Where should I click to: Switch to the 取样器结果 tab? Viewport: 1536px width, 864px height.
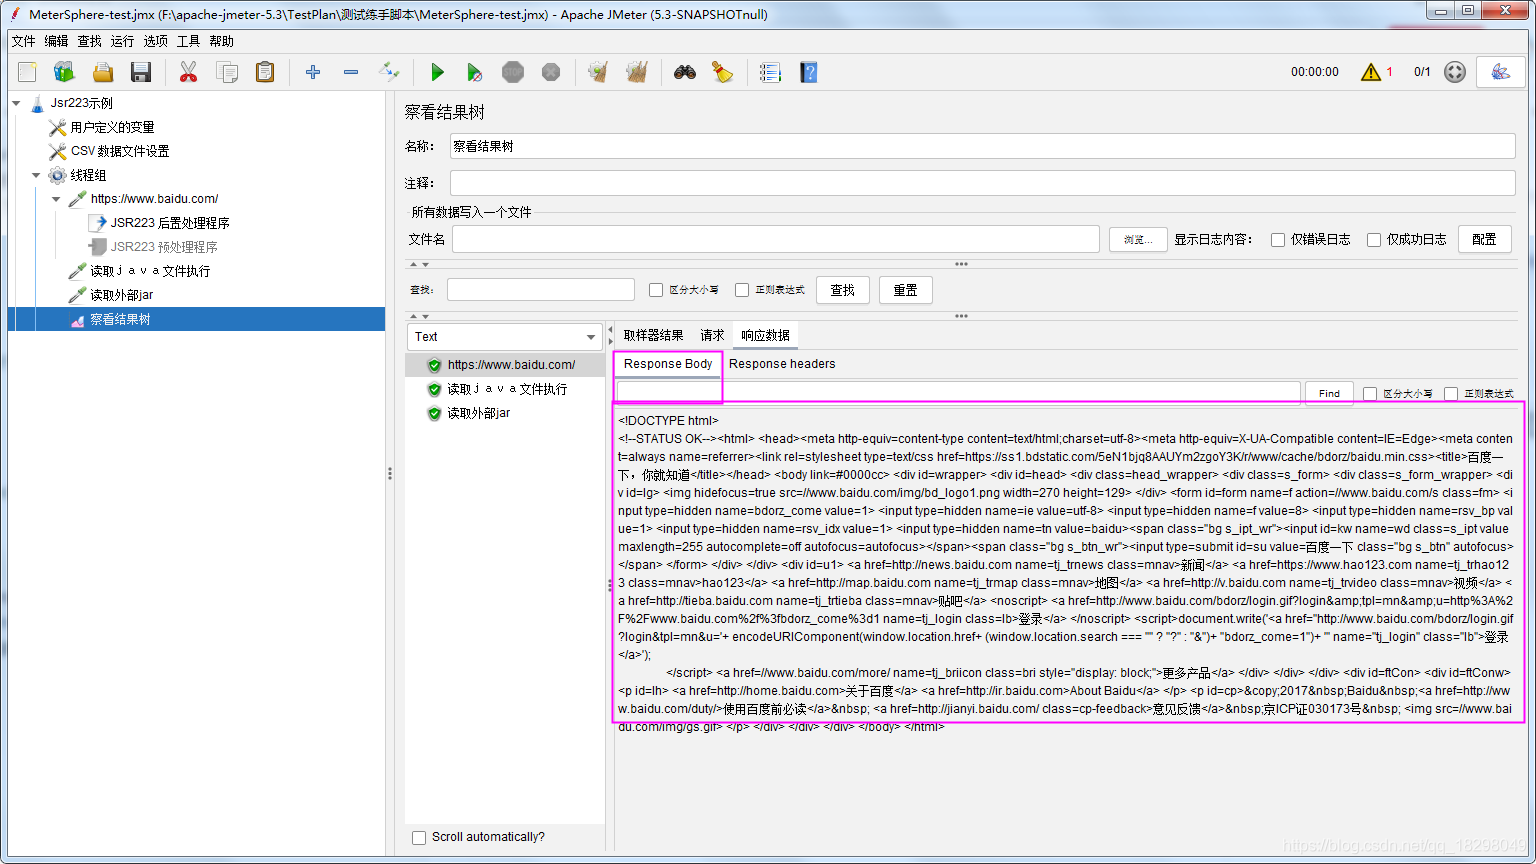click(653, 335)
